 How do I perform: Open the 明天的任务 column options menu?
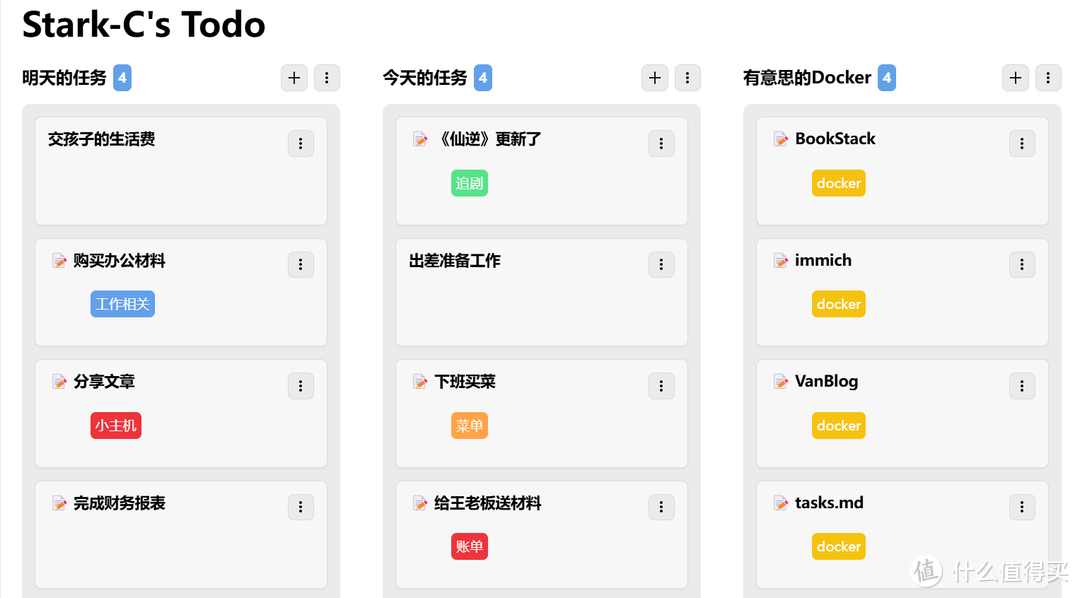(x=327, y=78)
